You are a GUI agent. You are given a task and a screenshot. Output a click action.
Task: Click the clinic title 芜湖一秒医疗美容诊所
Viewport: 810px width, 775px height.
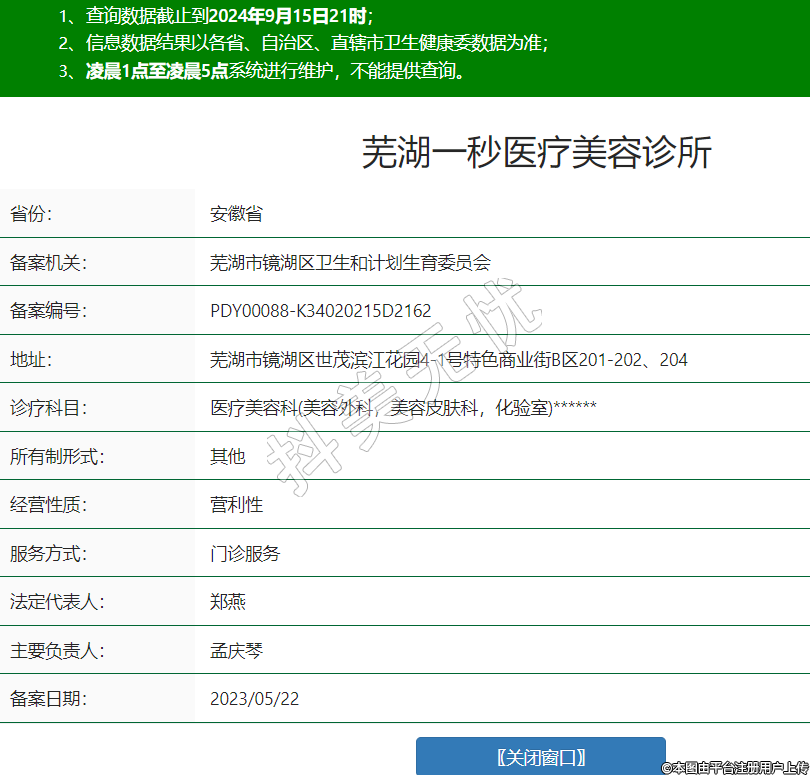point(536,153)
